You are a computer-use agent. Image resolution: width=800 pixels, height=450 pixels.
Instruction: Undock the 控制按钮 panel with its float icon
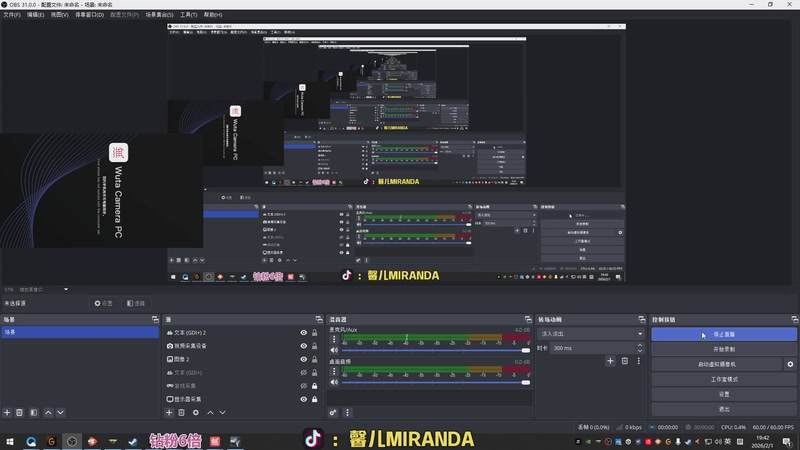[794, 319]
